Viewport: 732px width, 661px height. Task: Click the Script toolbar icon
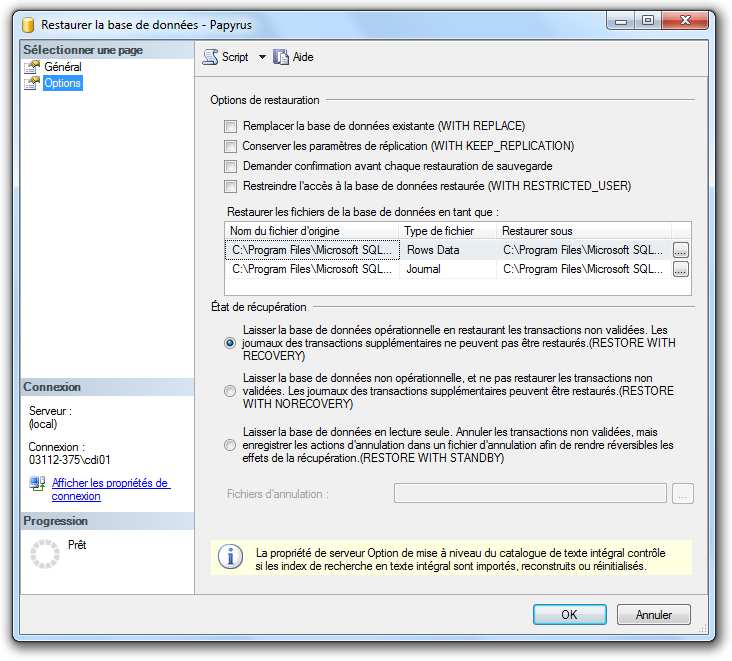point(210,58)
